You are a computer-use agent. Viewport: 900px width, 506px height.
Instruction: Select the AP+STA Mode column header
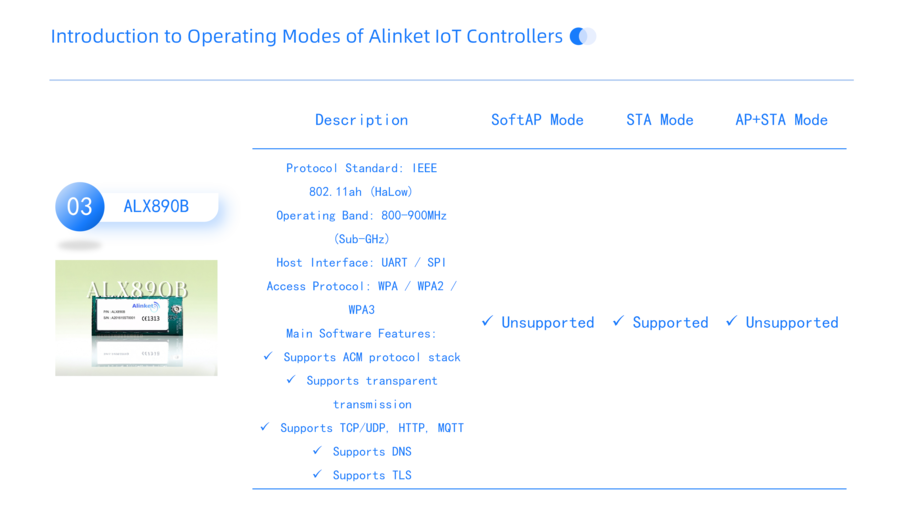(x=781, y=120)
